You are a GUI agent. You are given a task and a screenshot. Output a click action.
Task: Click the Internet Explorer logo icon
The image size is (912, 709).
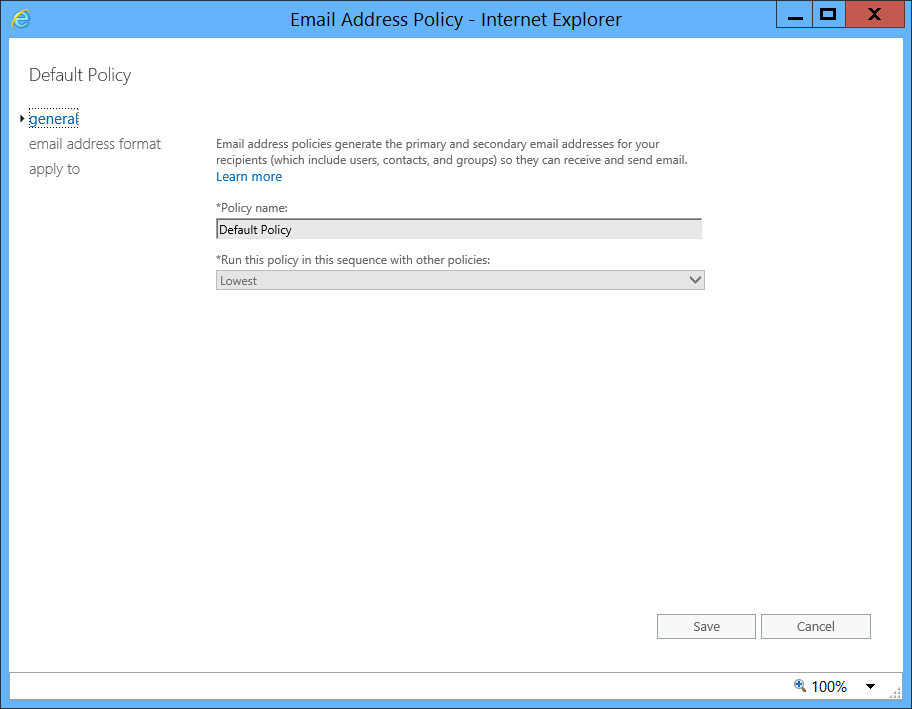click(x=21, y=19)
